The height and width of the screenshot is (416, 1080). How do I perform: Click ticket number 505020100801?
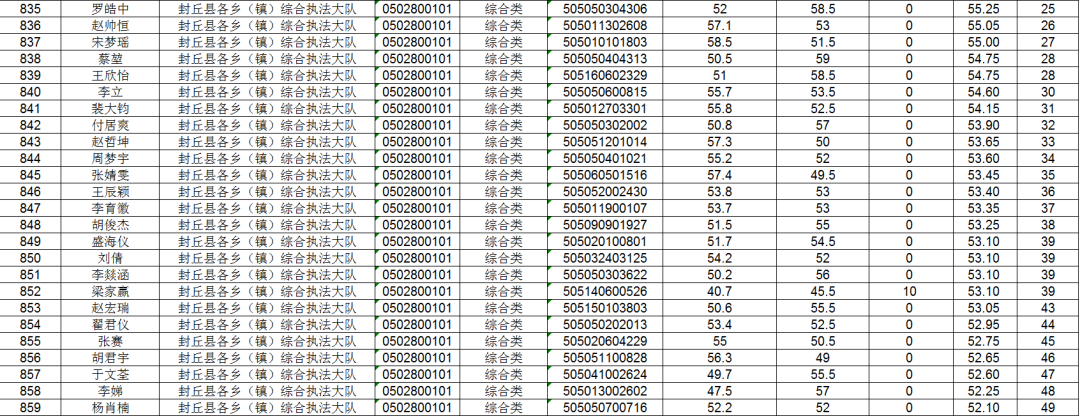point(605,241)
